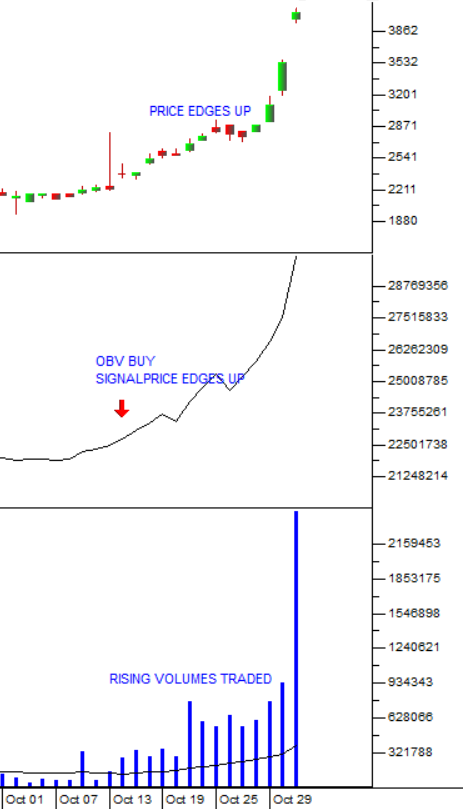Click the OBV line dip below SIGNALPRICE text
Screen dimensions: 463x809
[230, 389]
